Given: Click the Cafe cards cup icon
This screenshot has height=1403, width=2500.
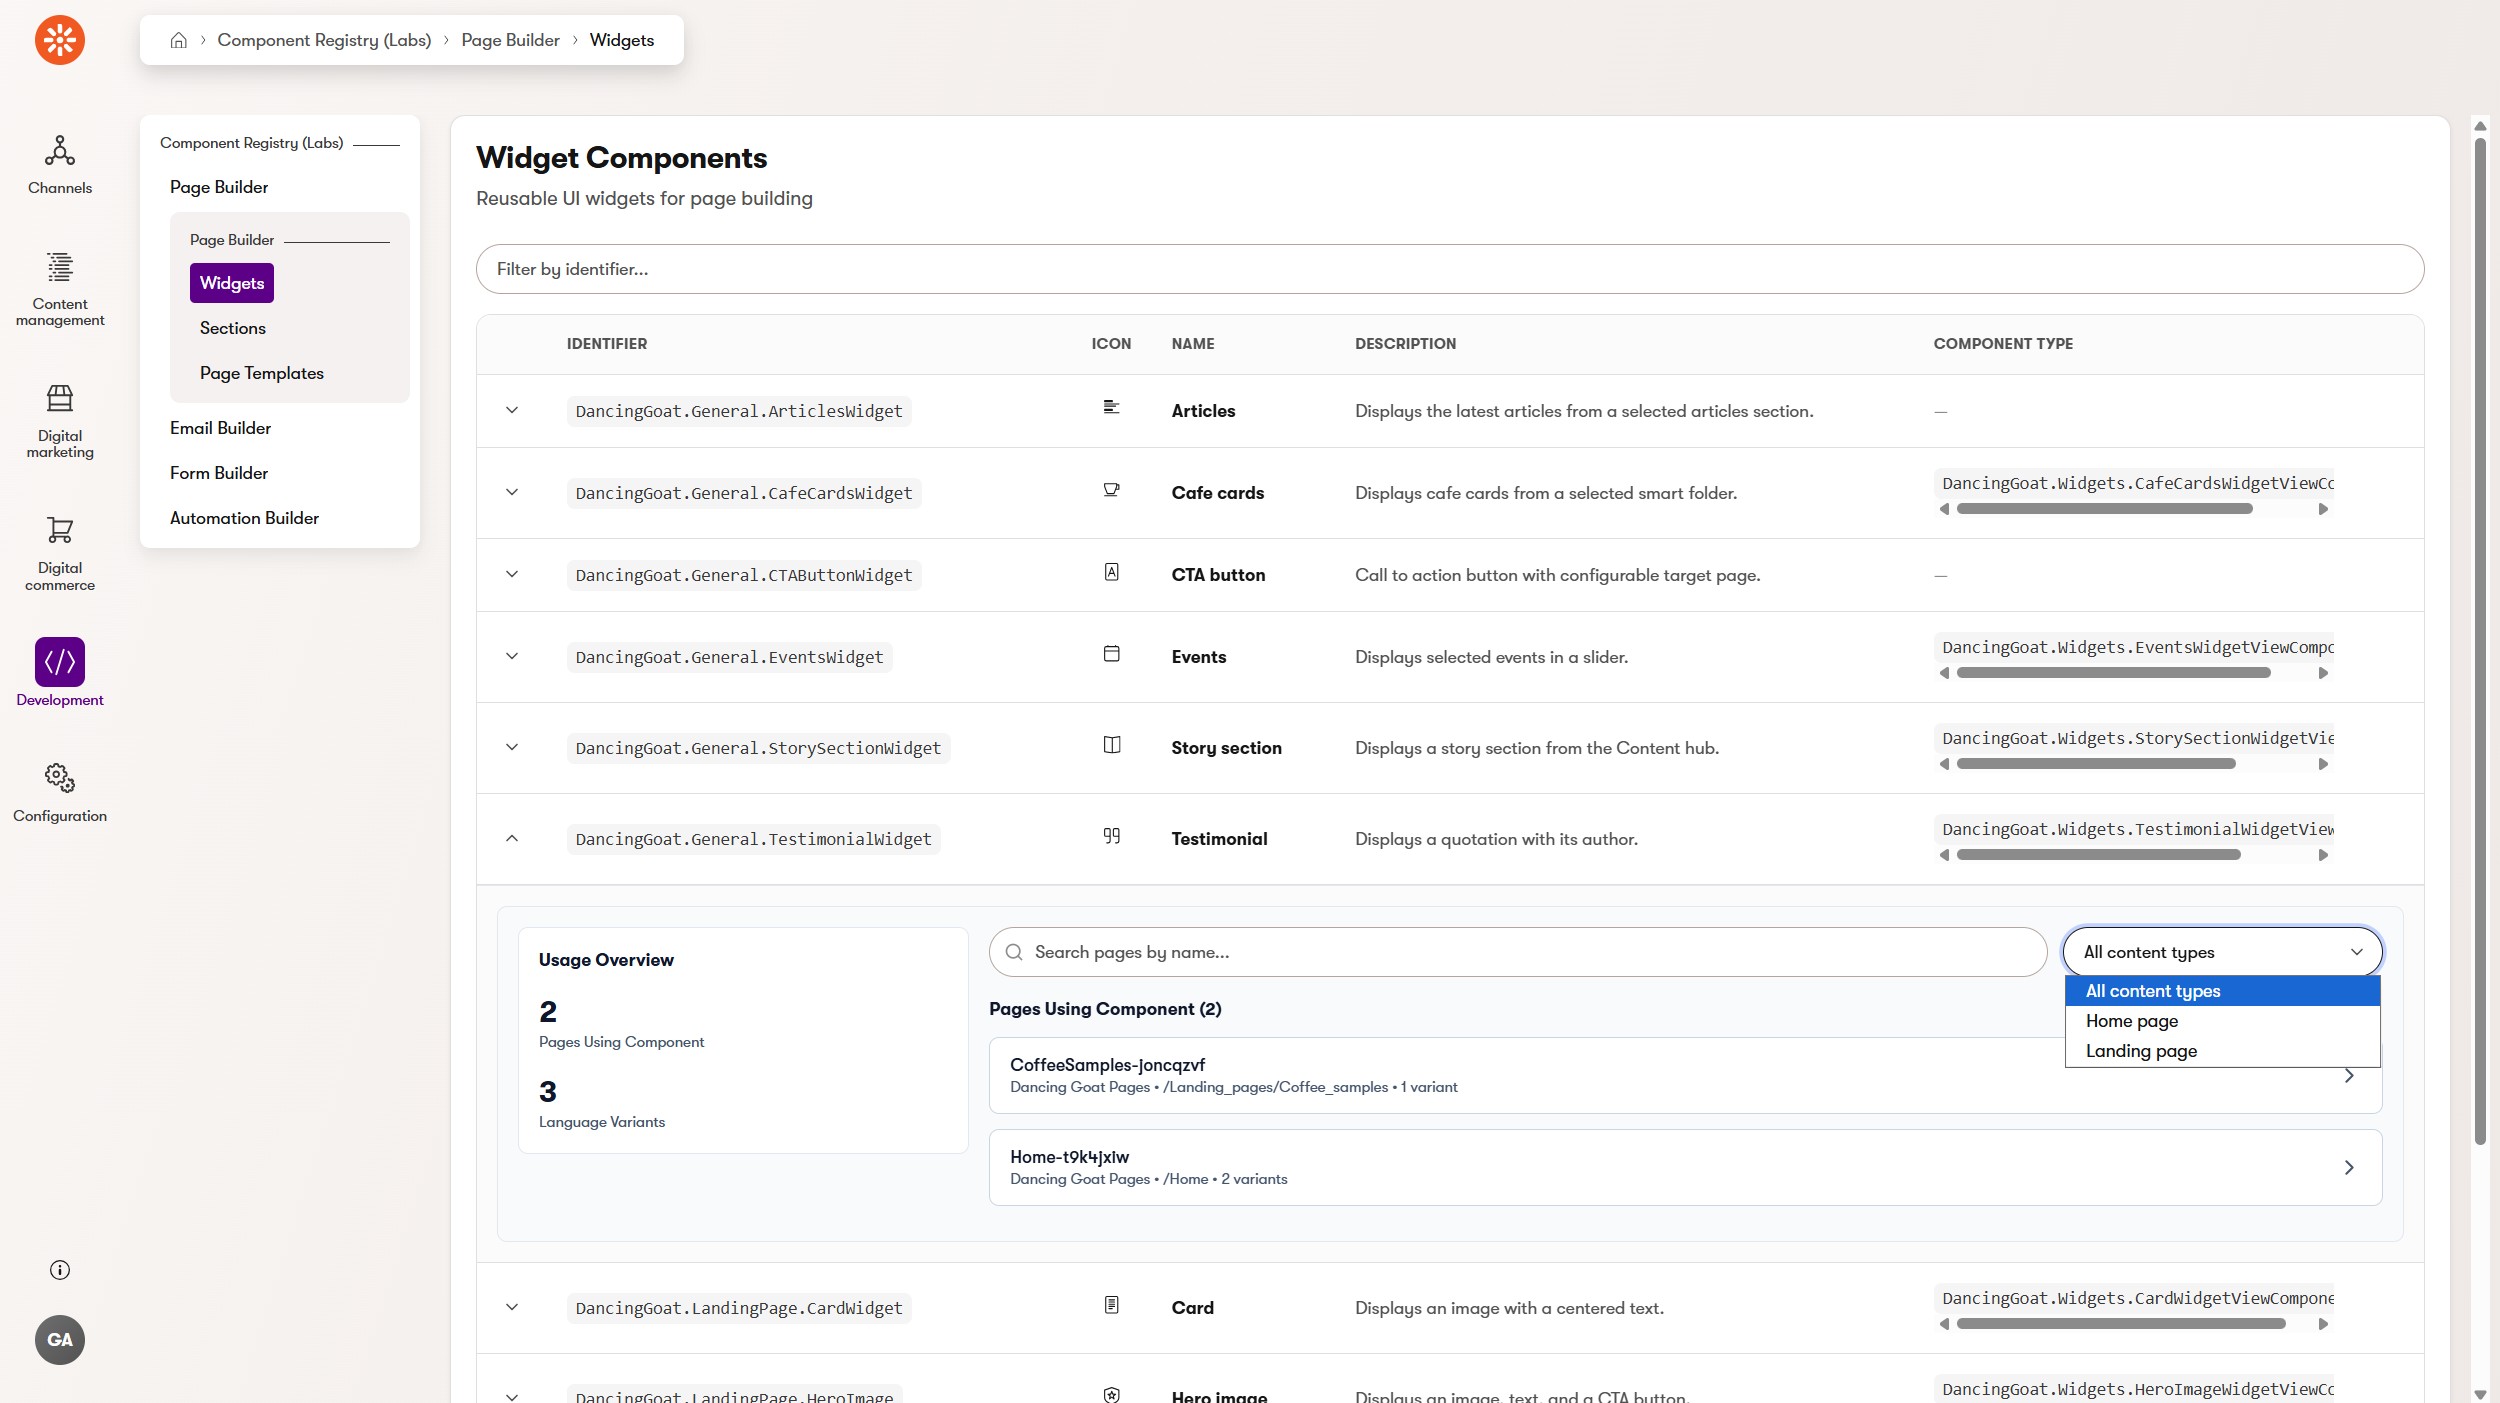Looking at the screenshot, I should 1111,489.
